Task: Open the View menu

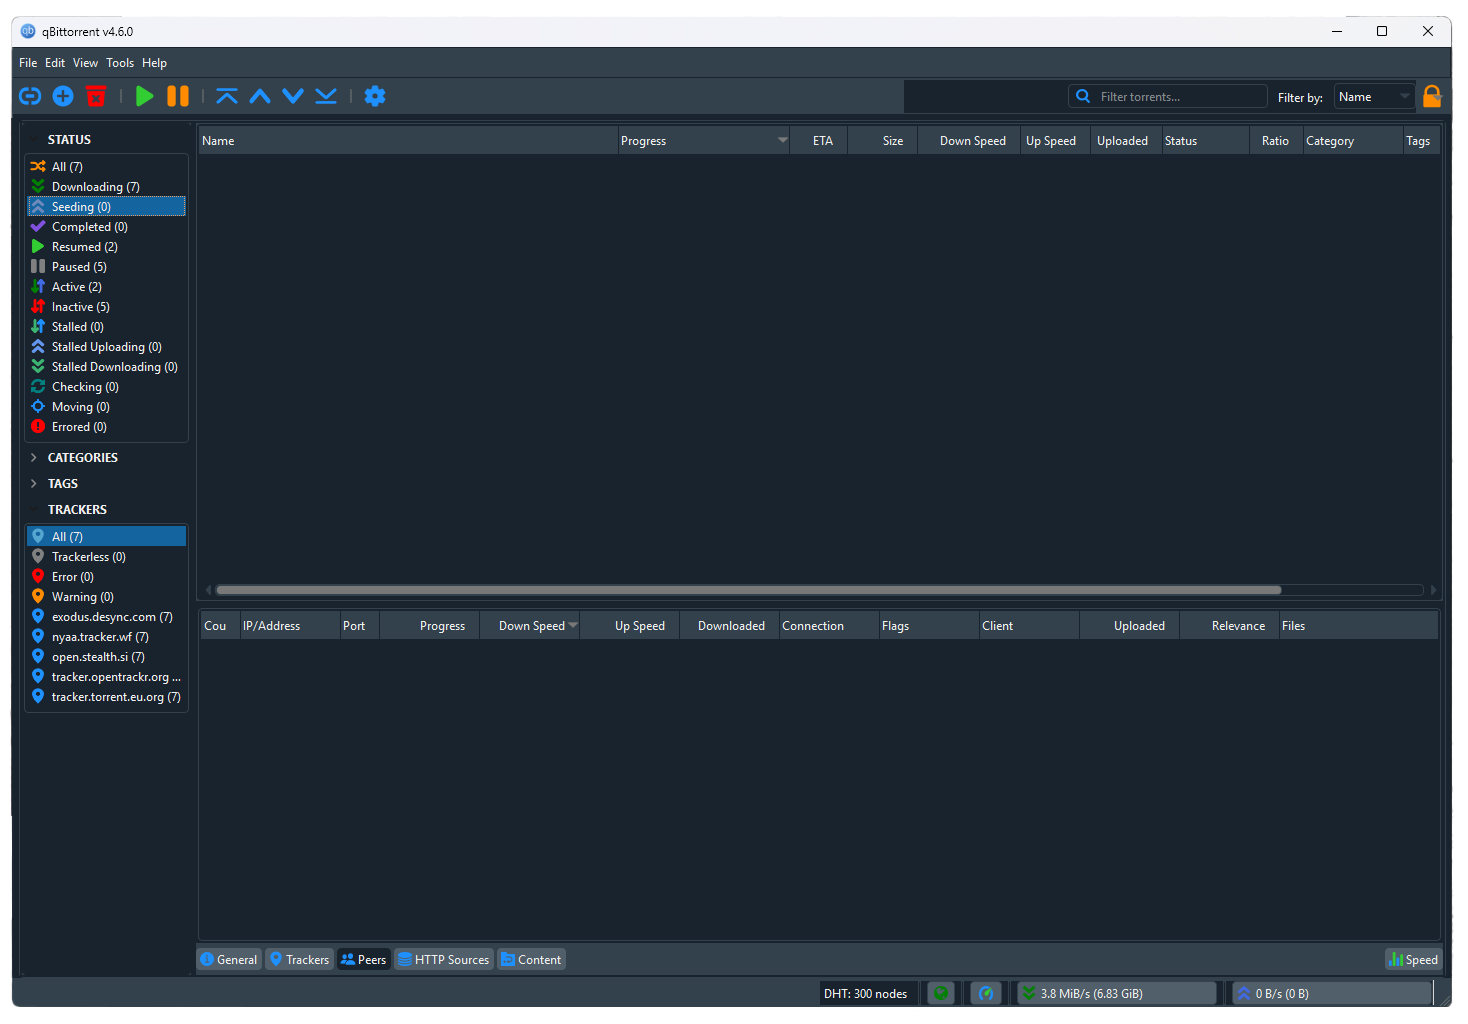Action: [85, 63]
